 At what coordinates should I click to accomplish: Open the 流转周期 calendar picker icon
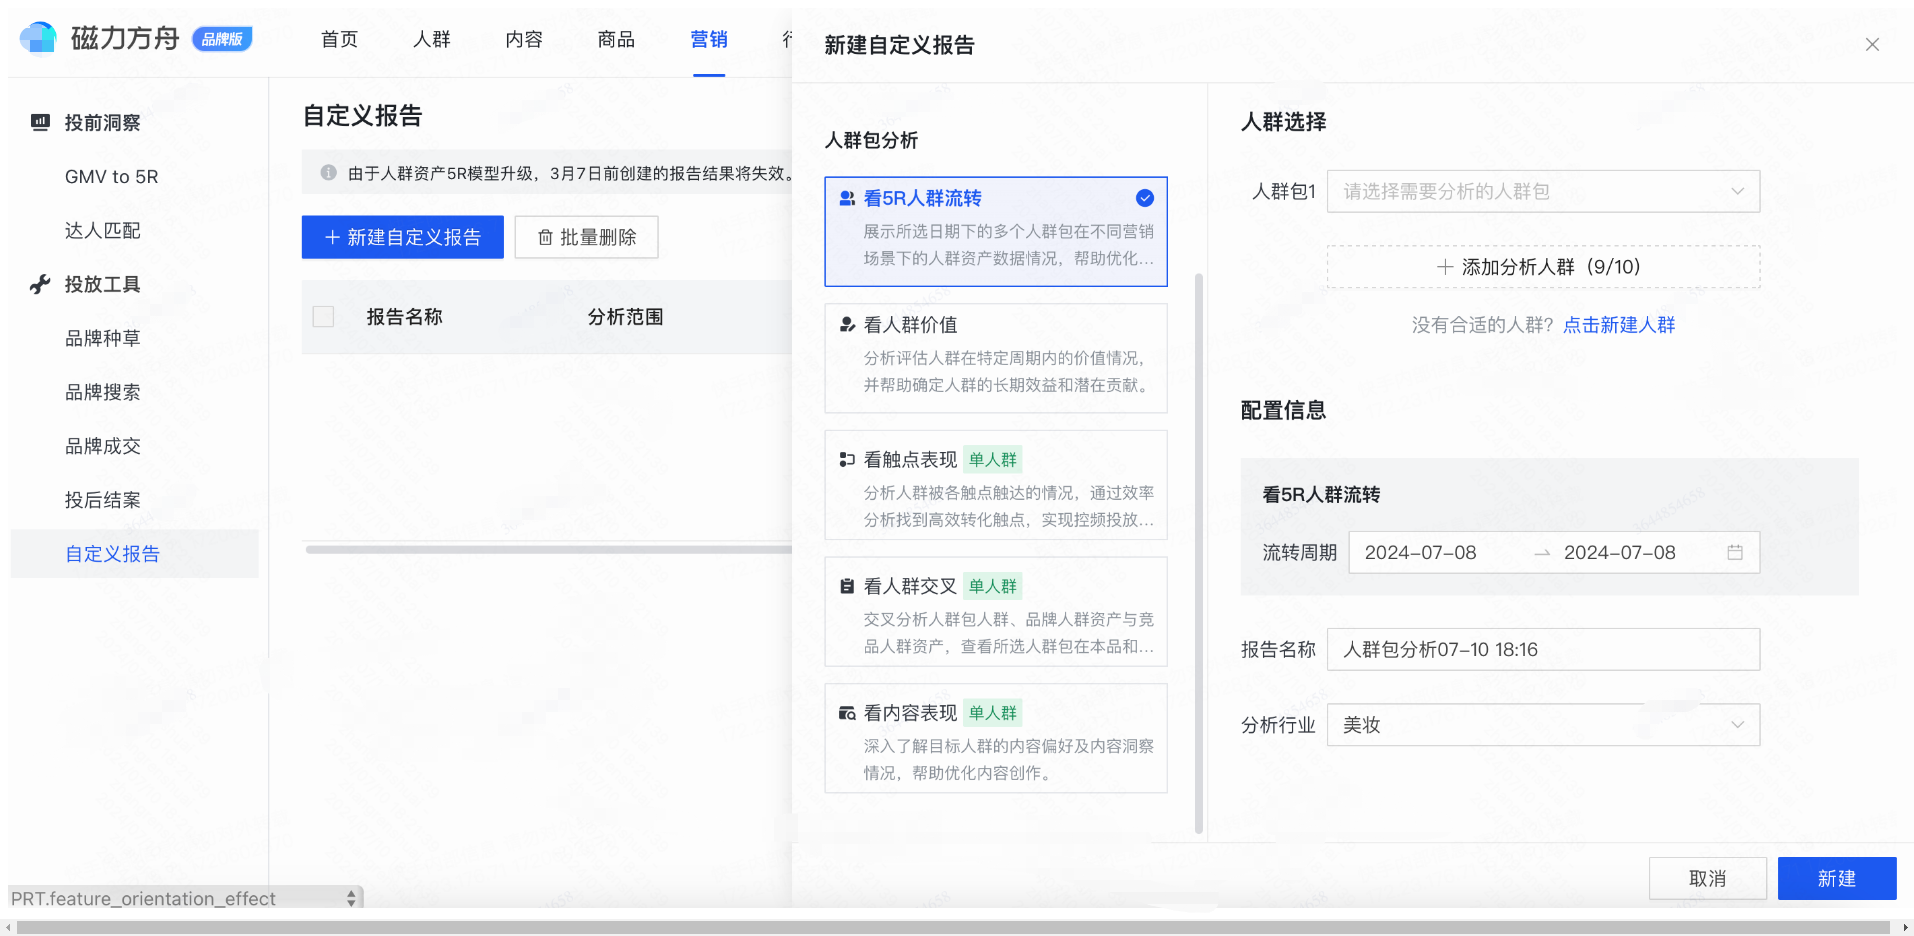click(x=1737, y=552)
